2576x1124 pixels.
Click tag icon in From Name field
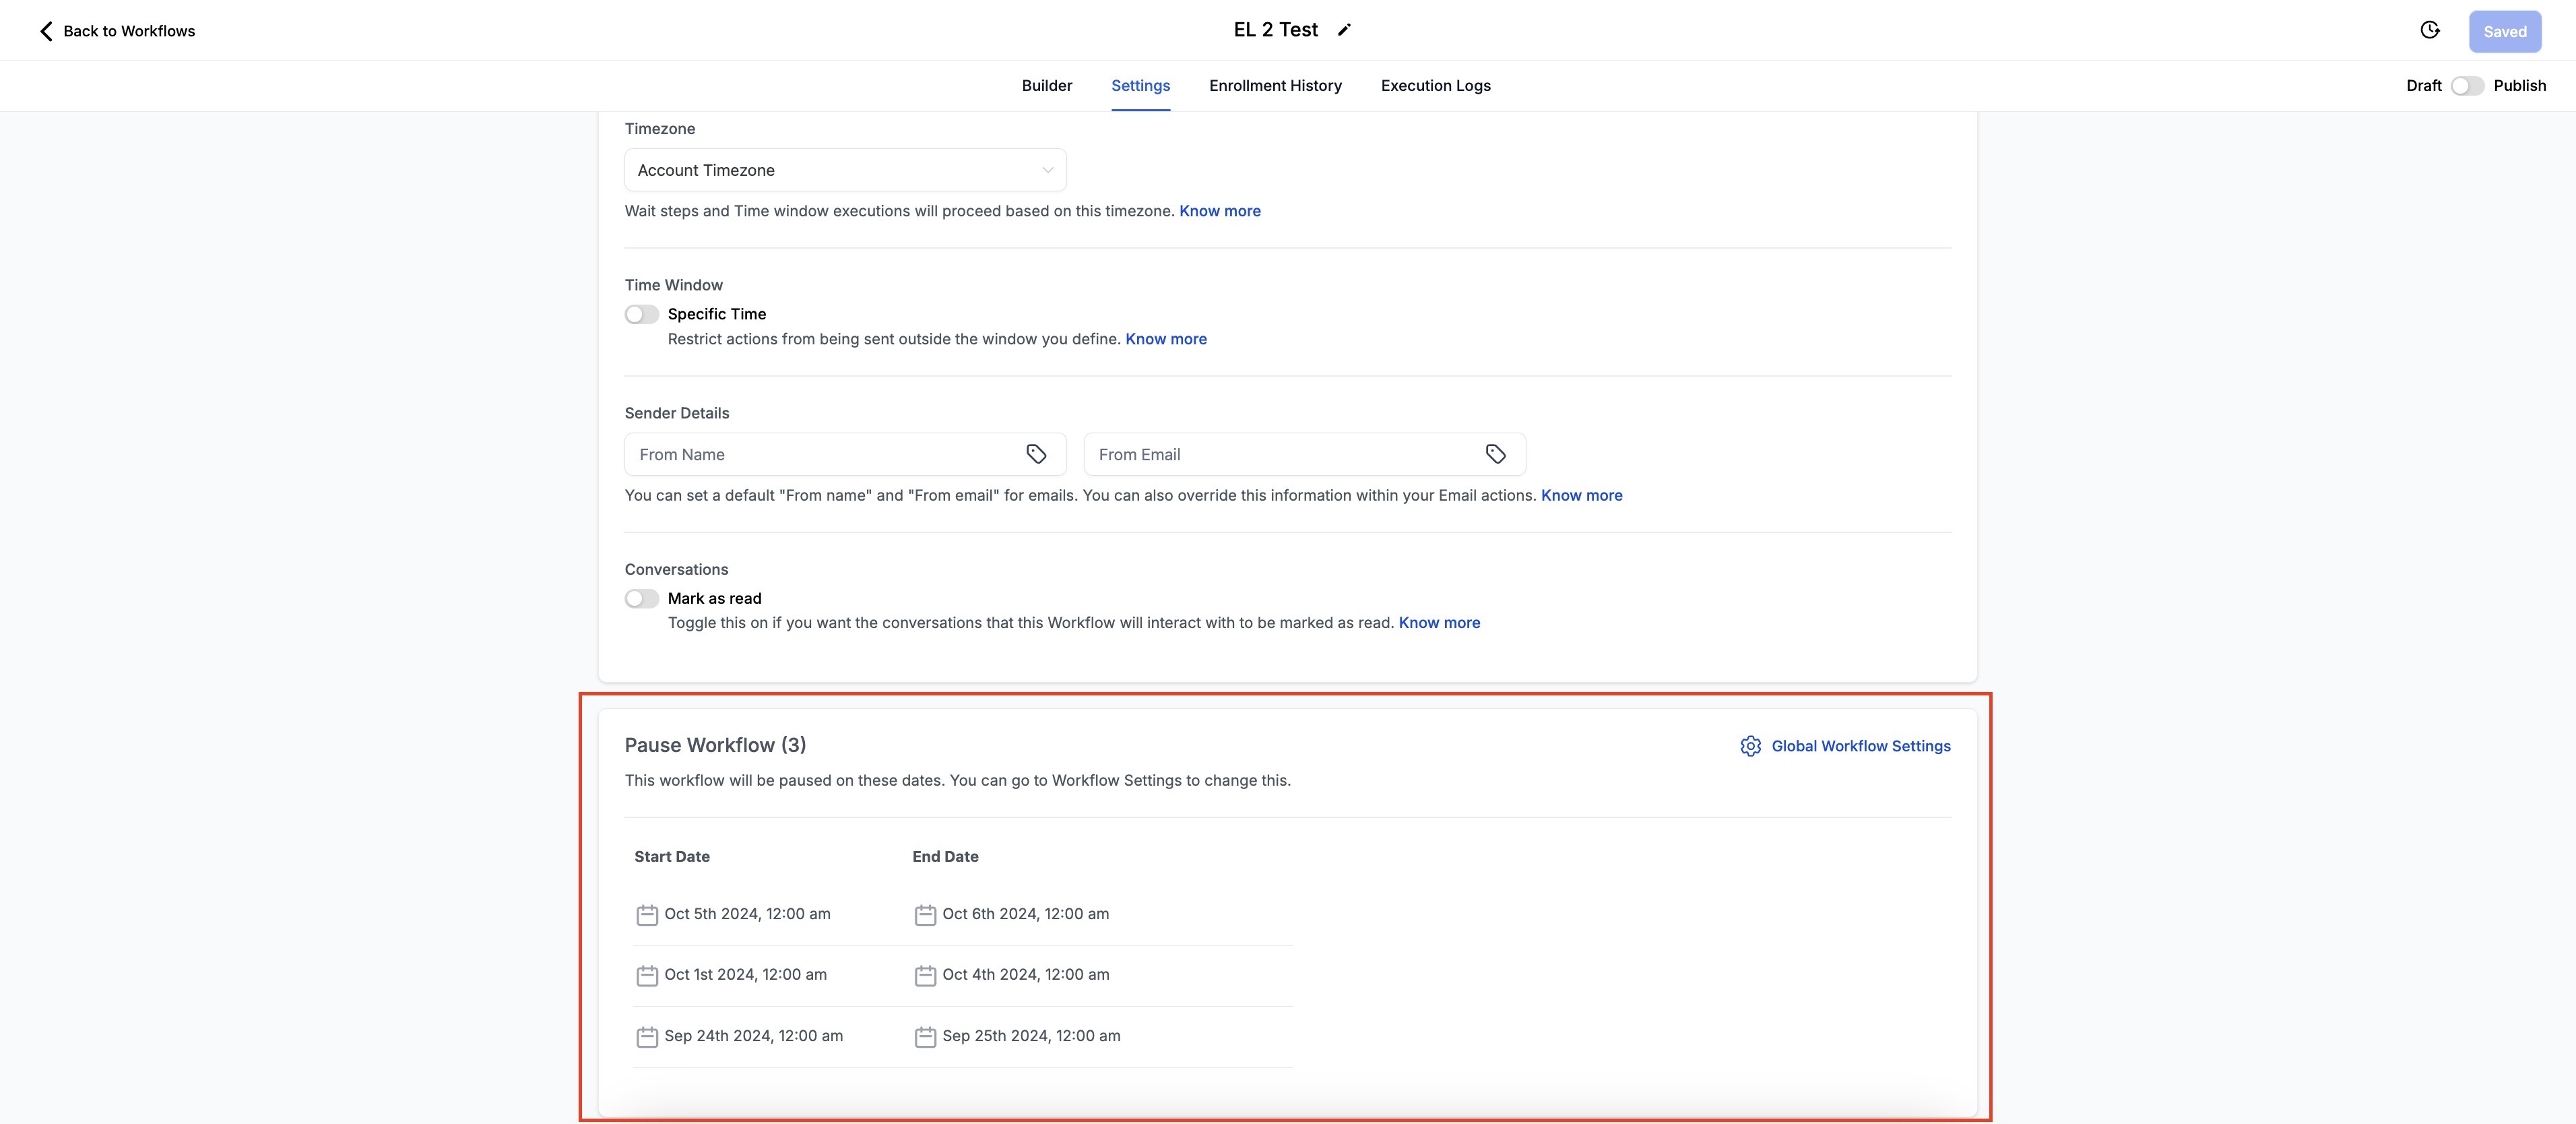(x=1036, y=454)
